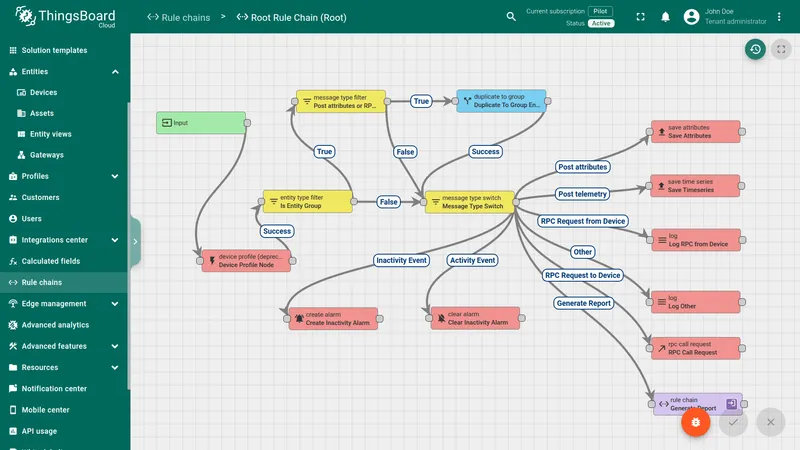Screen dimensions: 800x450
Task: Open the search magnifier icon
Action: (511, 17)
